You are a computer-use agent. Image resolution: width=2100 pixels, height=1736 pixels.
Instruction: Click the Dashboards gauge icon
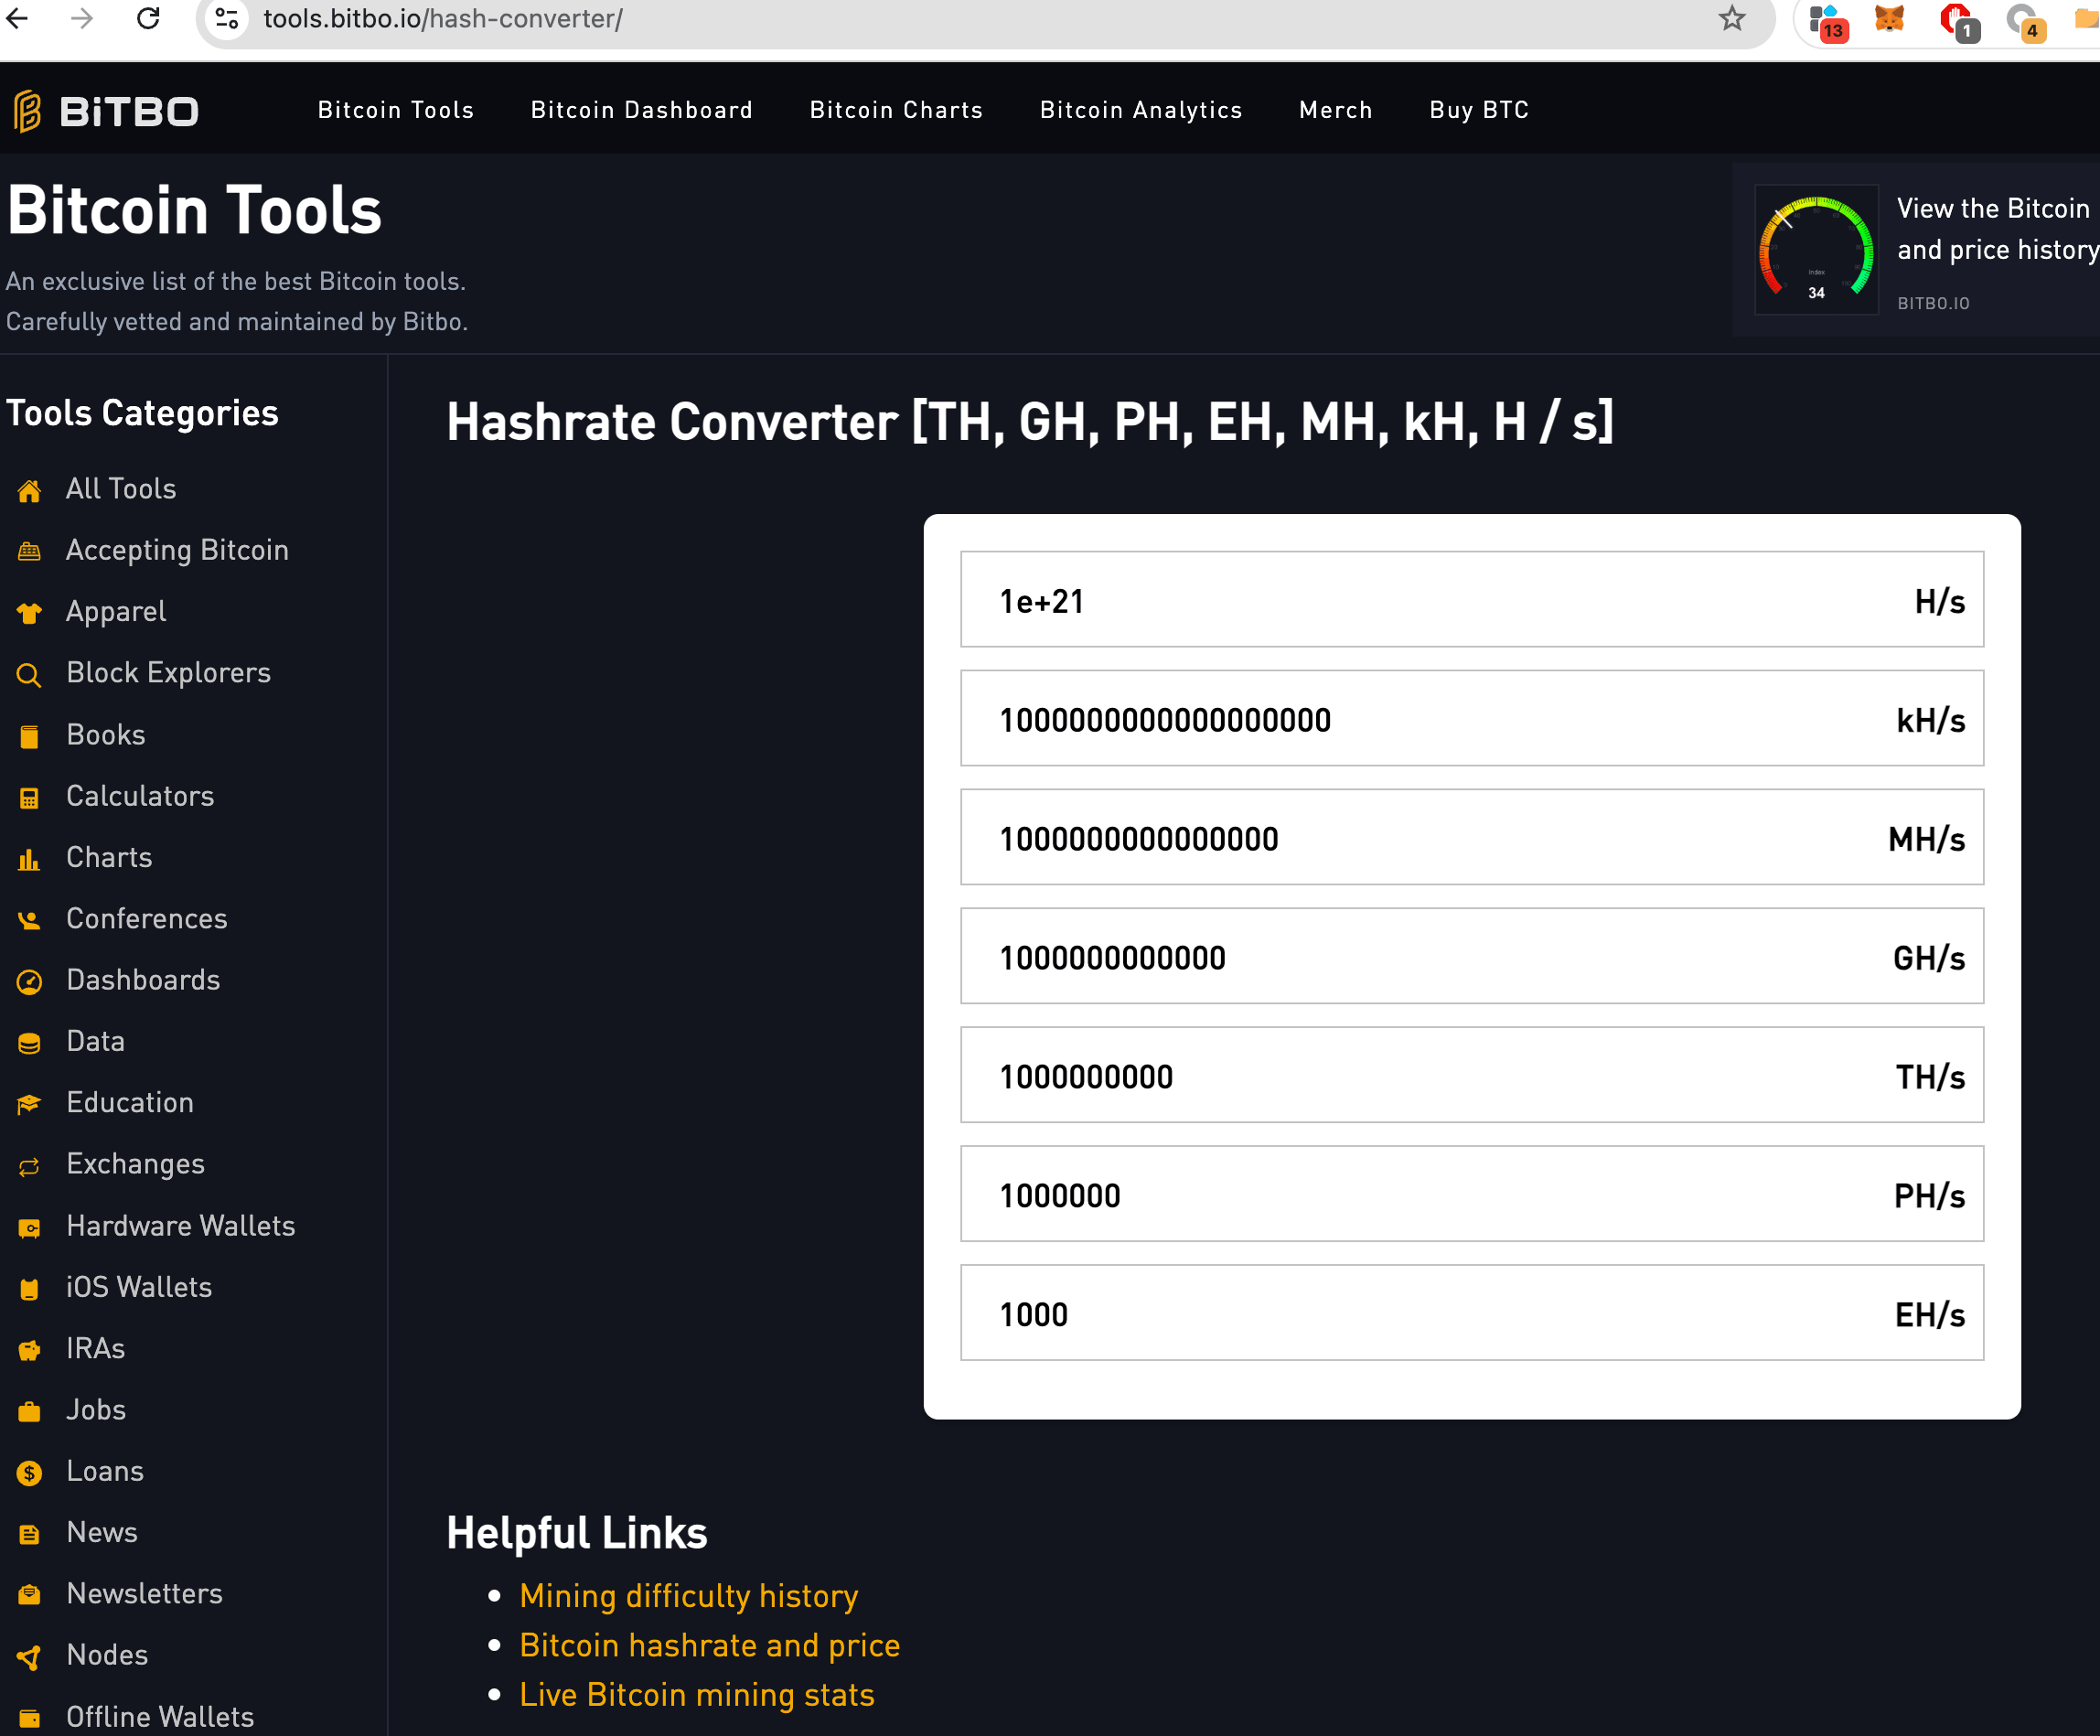click(x=29, y=981)
